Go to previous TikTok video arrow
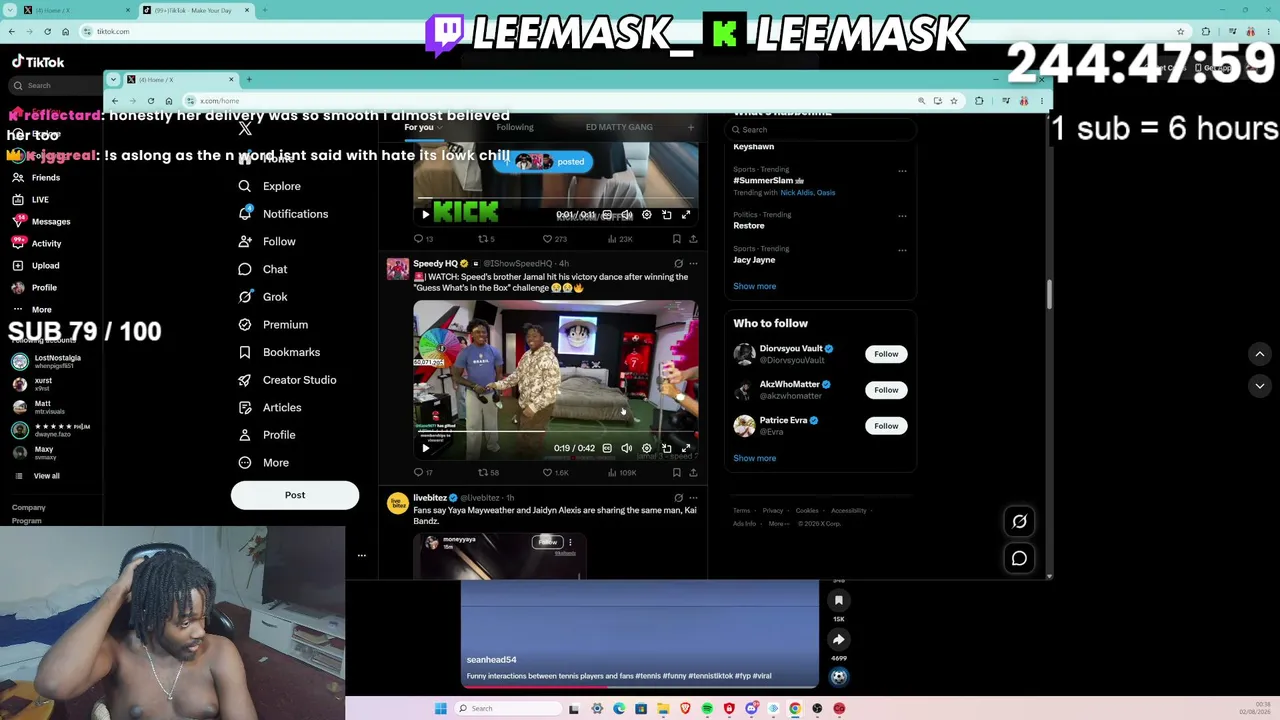1280x720 pixels. pos(1260,354)
